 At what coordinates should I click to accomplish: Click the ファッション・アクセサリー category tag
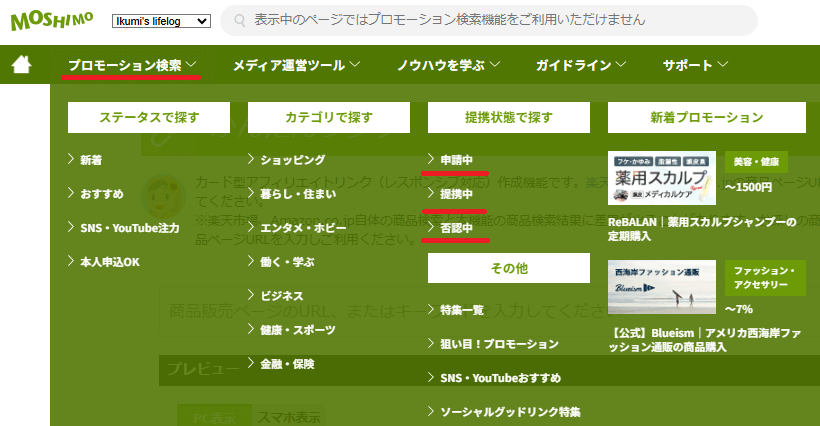point(765,278)
